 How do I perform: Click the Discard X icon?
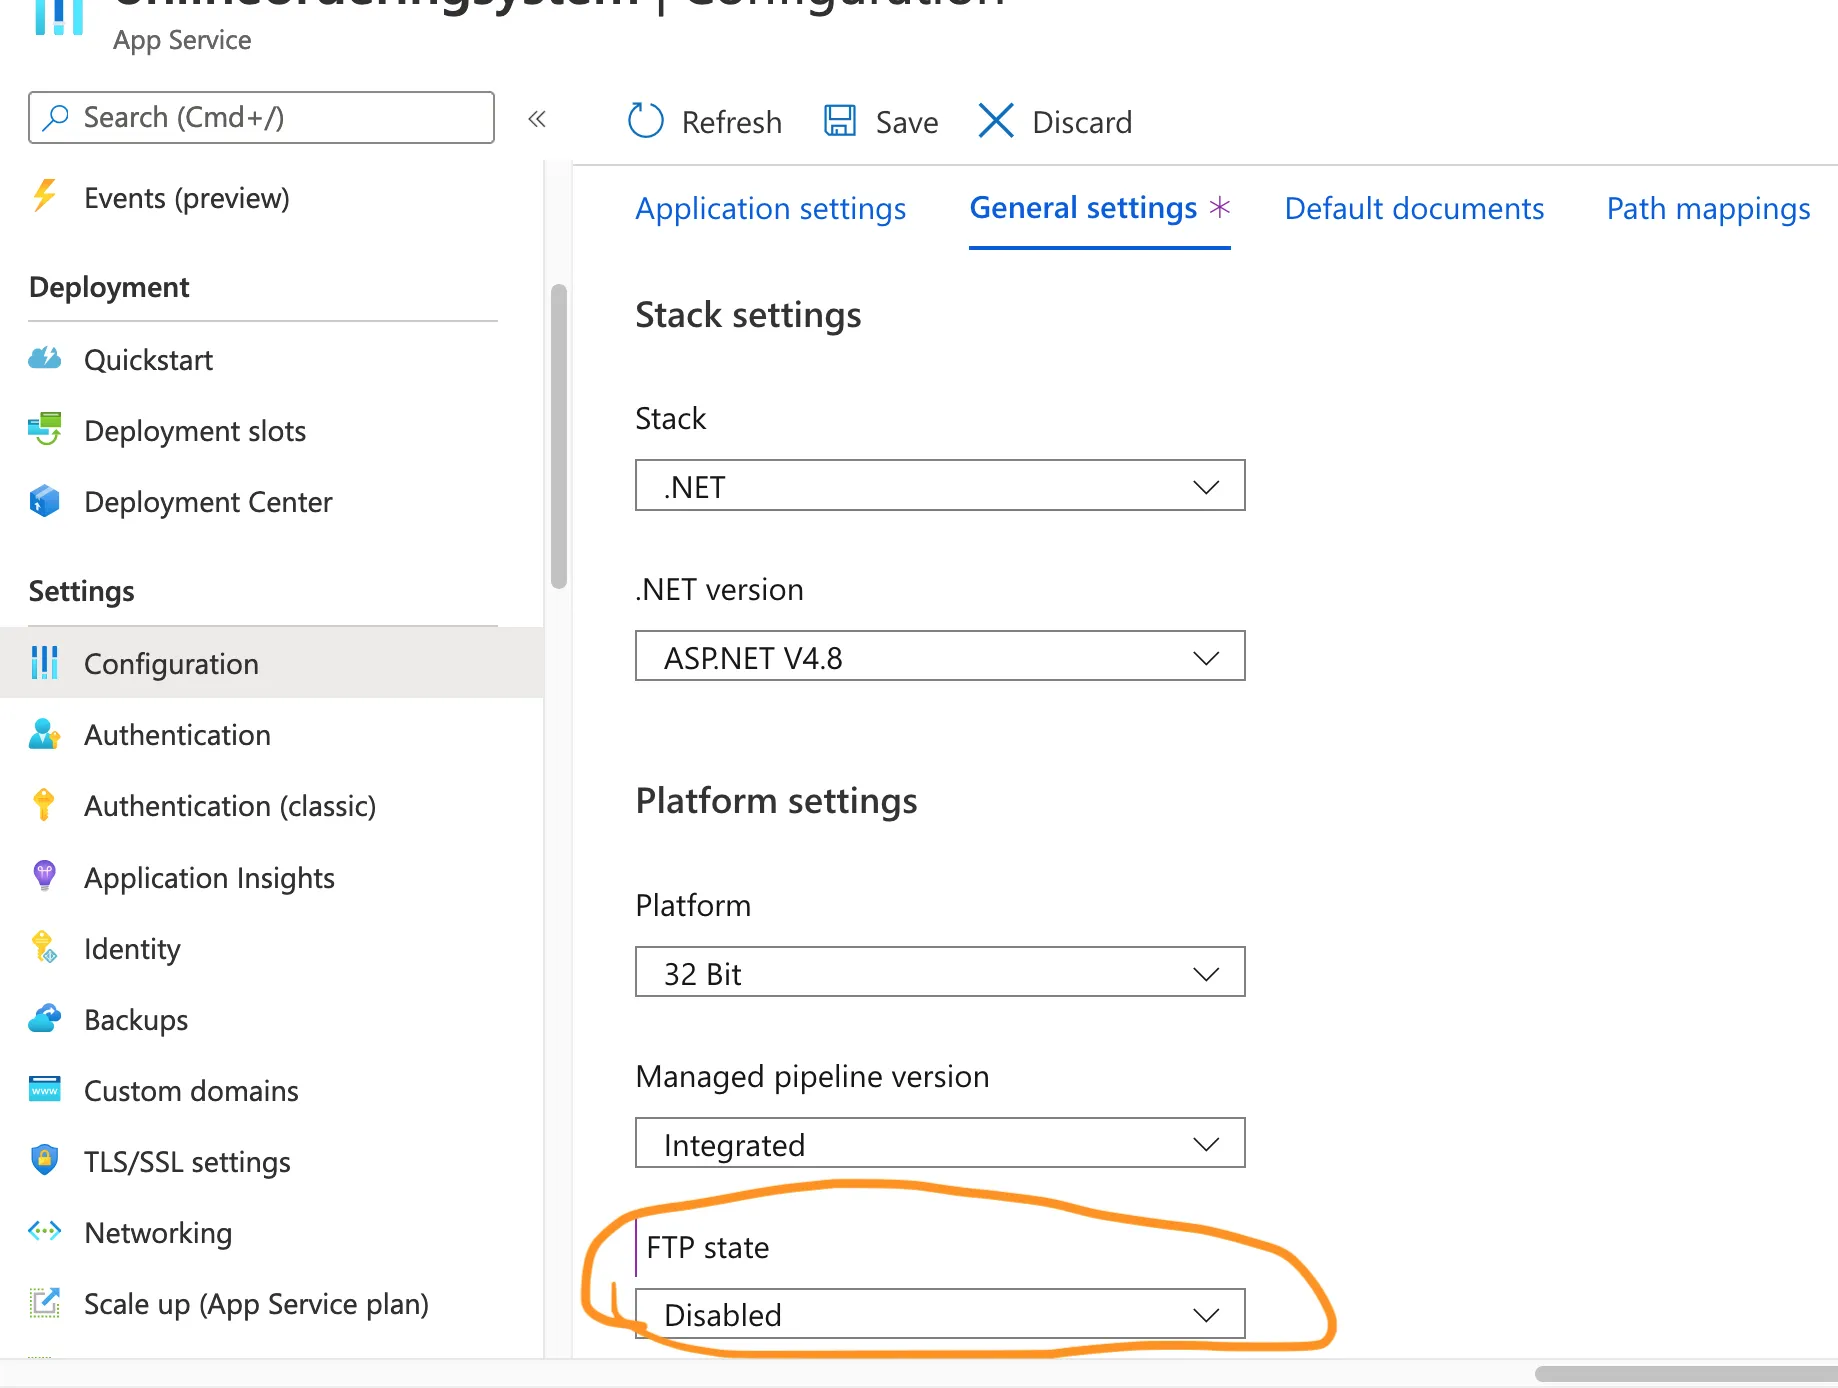(x=995, y=121)
